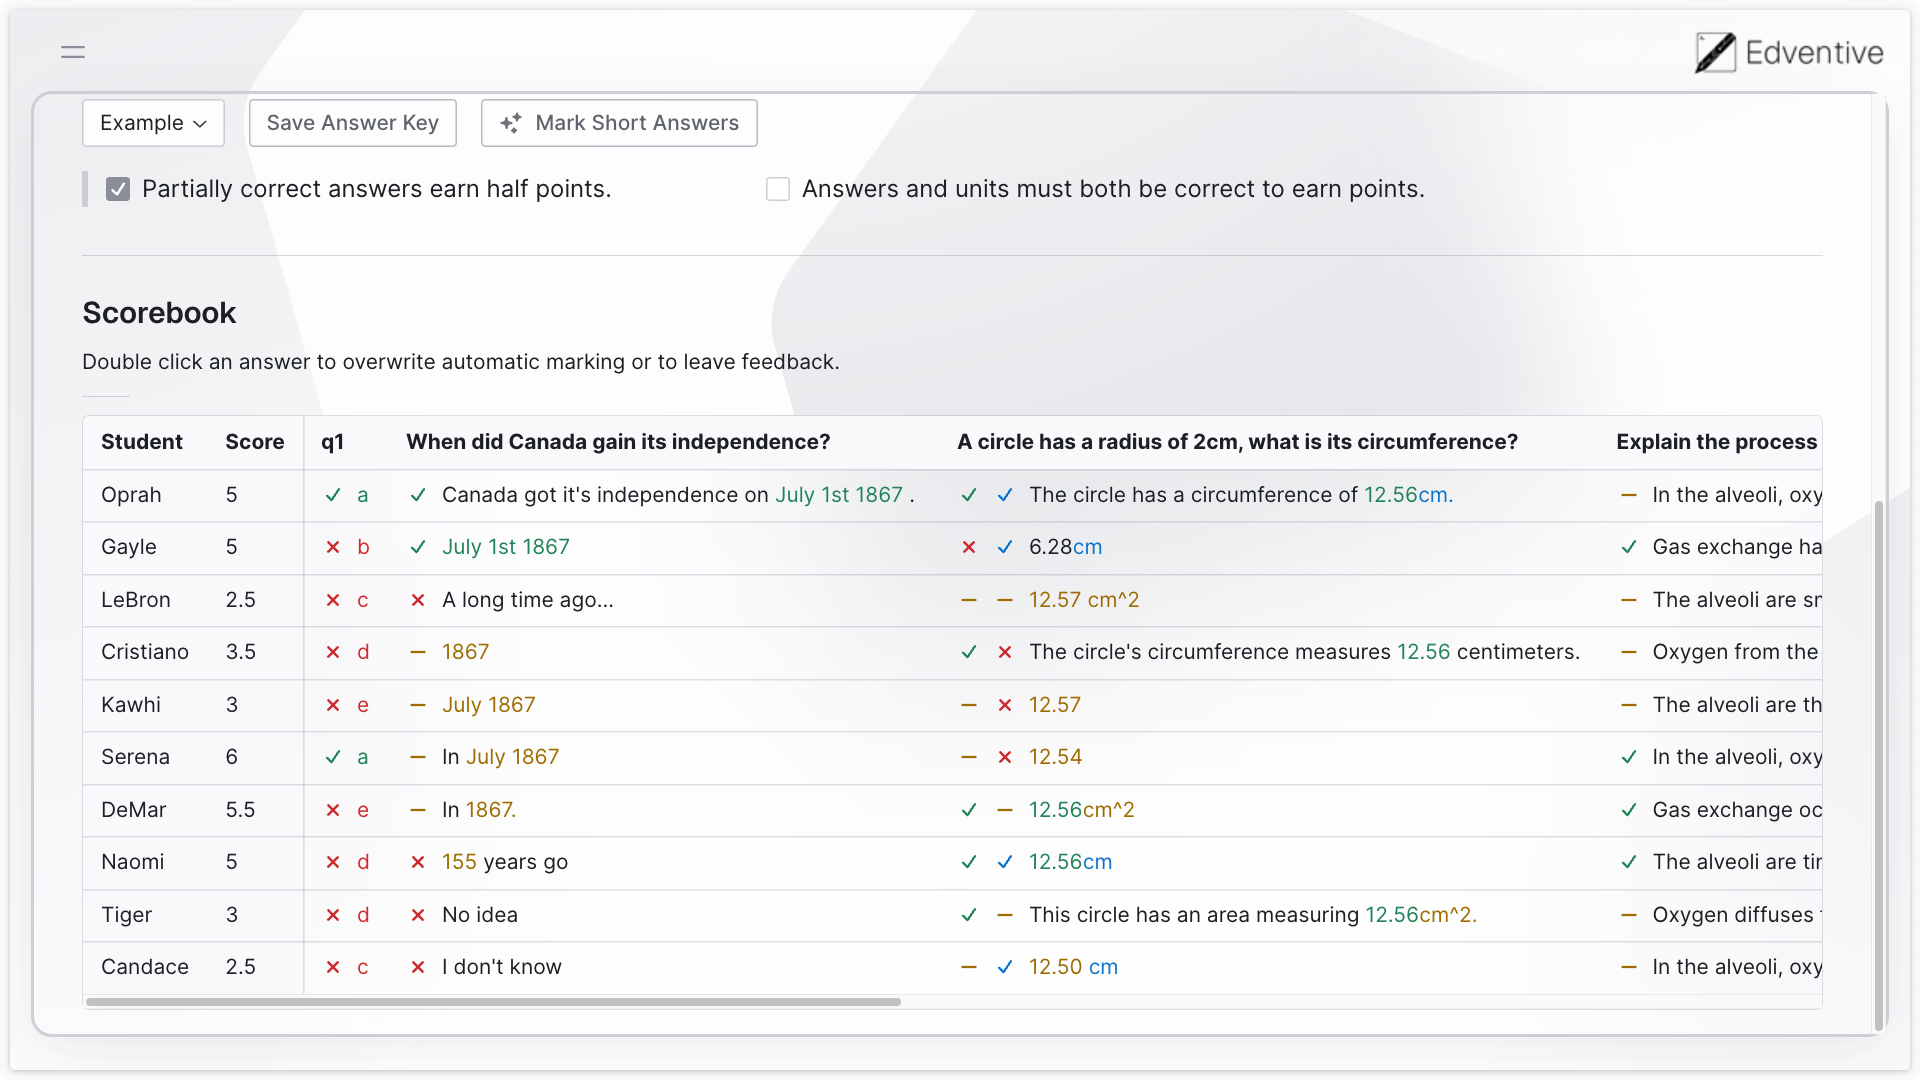Click red cross value mark in Gayle's circumference
The image size is (1920, 1080).
969,547
